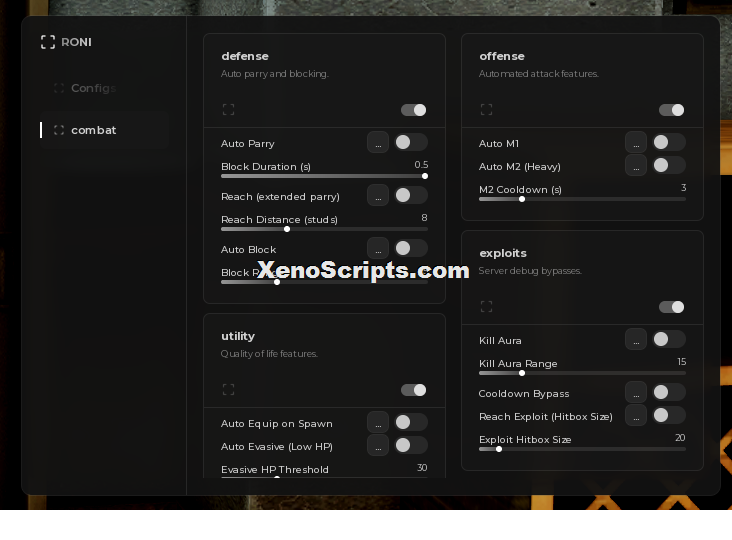The height and width of the screenshot is (540, 732).
Task: Enable the Auto M1 toggle
Action: pos(669,142)
